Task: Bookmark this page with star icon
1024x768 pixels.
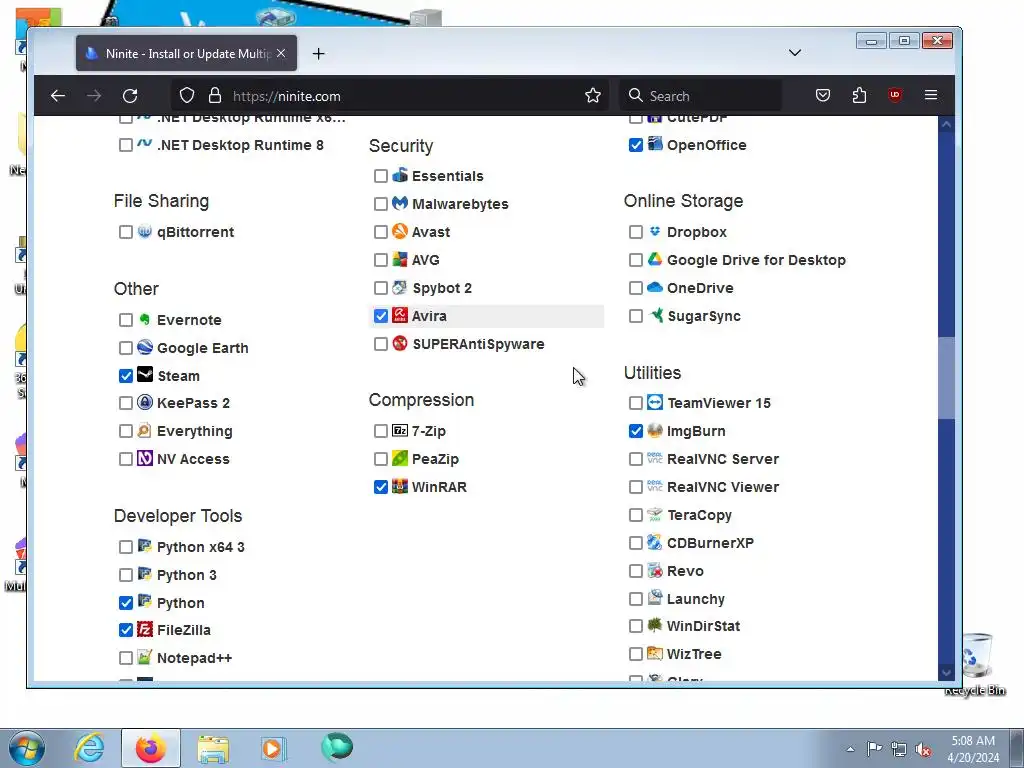Action: (593, 95)
